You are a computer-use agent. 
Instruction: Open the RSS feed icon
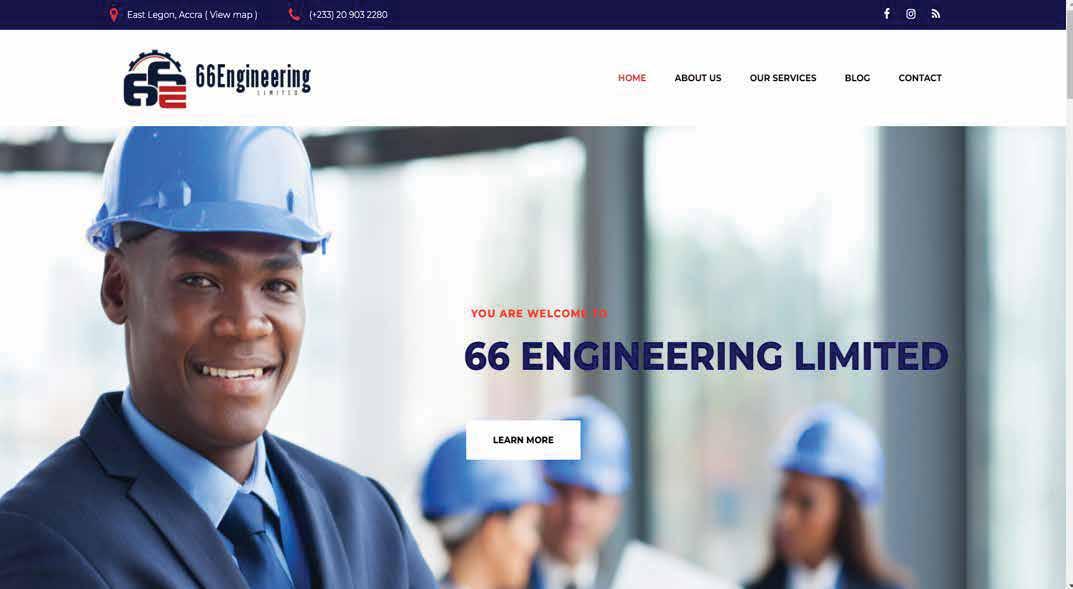tap(935, 14)
